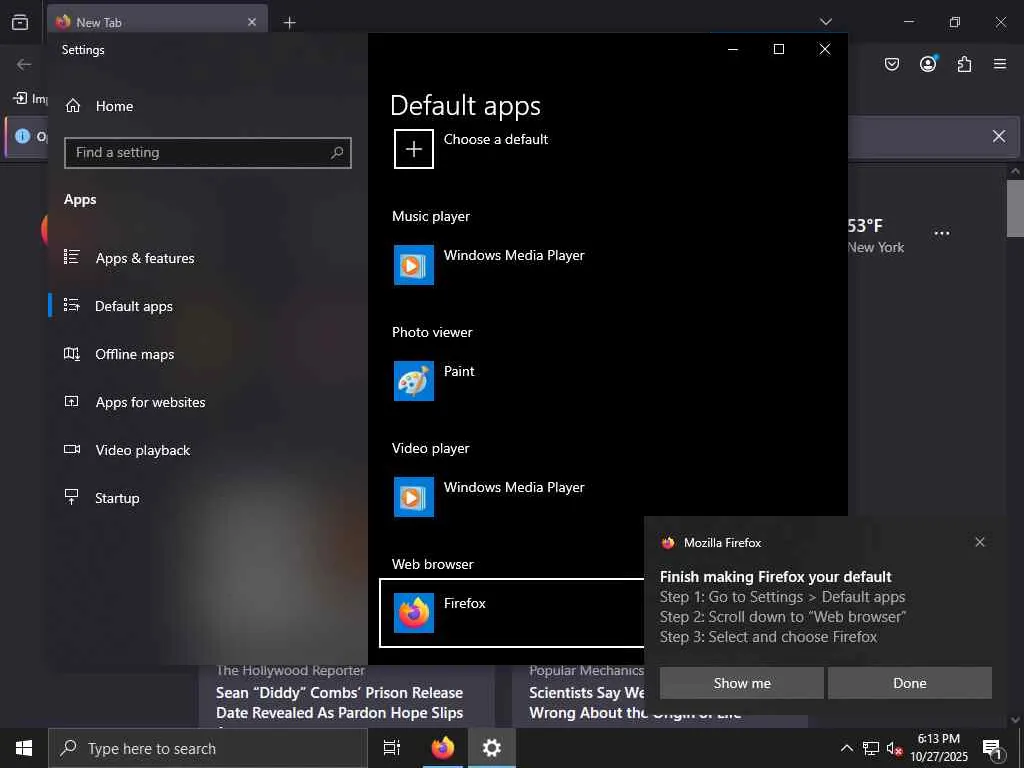Open the Diddy Combs prison release article
This screenshot has width=1024, height=768.
pos(340,703)
